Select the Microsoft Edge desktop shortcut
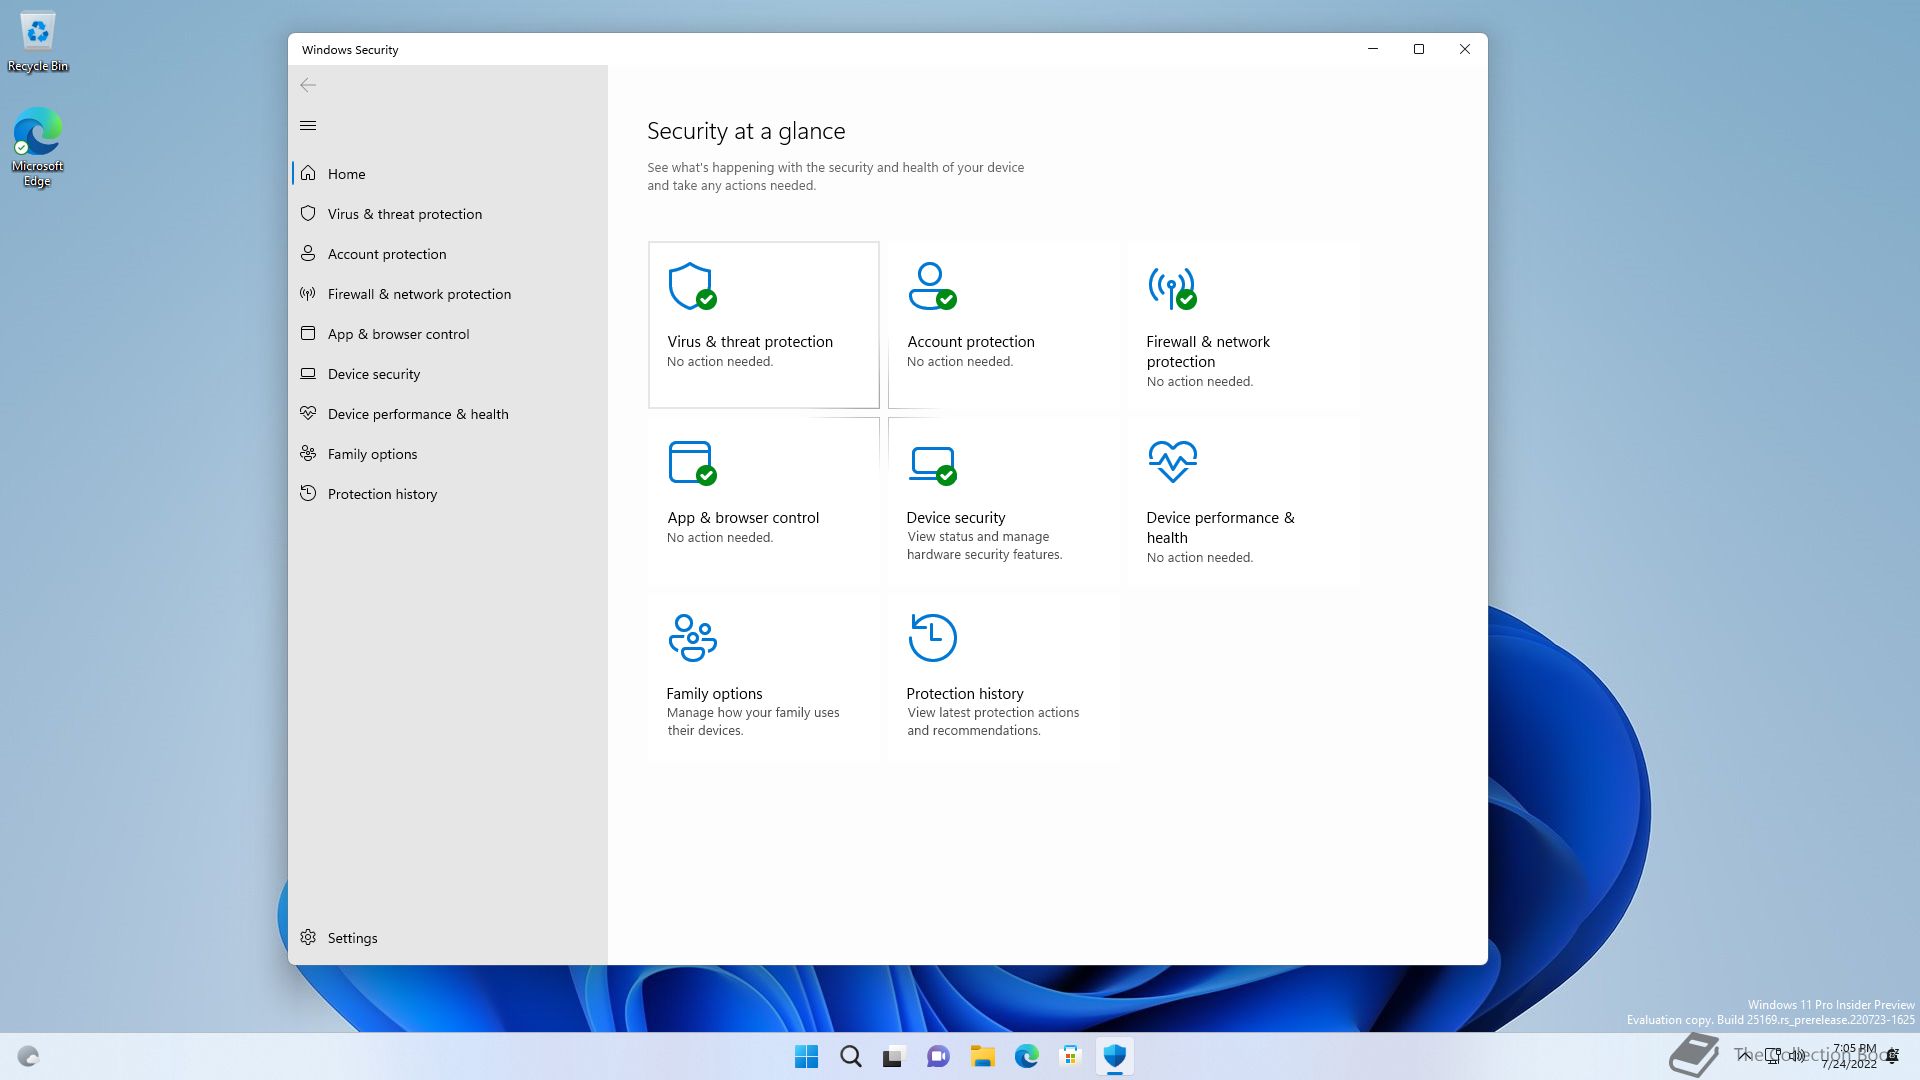The height and width of the screenshot is (1080, 1920). pos(38,147)
